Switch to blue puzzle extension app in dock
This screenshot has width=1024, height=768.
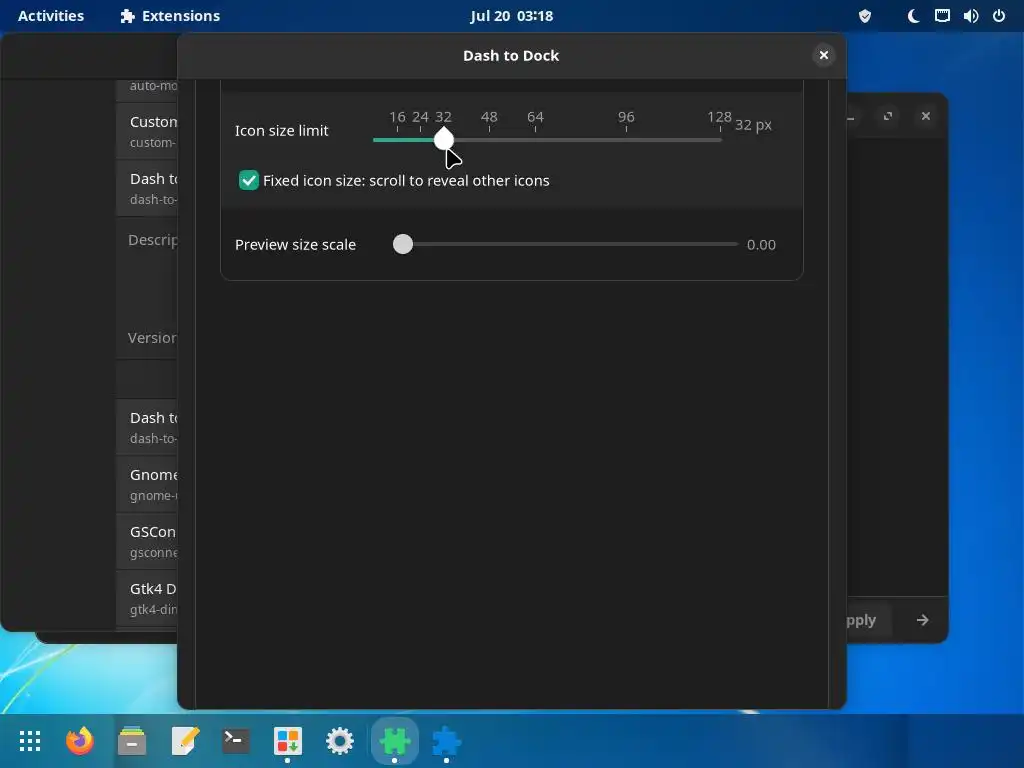(447, 741)
